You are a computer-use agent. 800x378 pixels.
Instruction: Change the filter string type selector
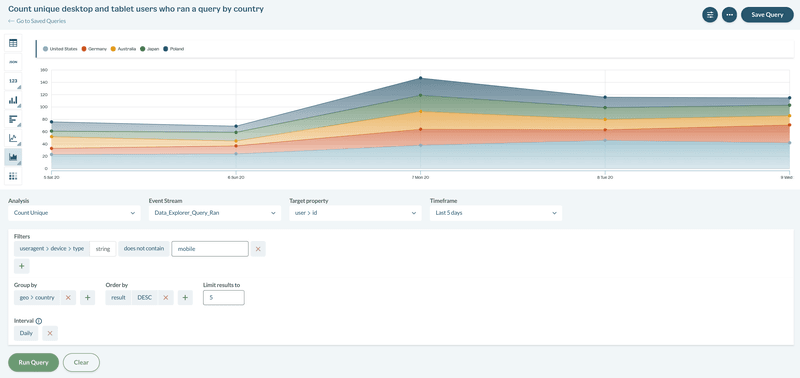[x=103, y=249]
